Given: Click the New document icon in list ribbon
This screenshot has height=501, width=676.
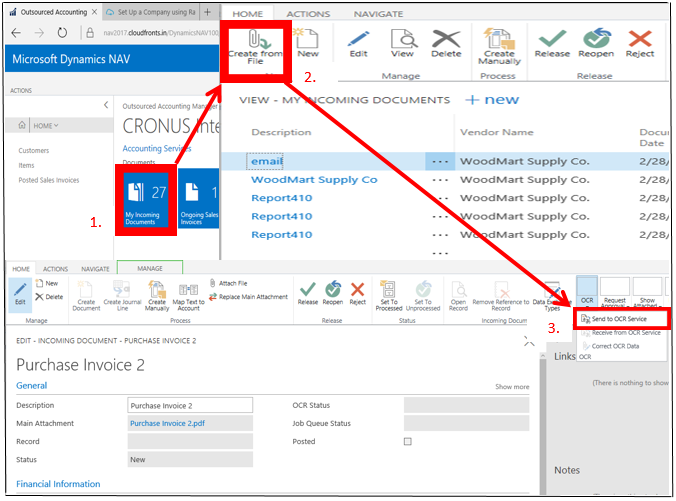Looking at the screenshot, I should pyautogui.click(x=307, y=39).
